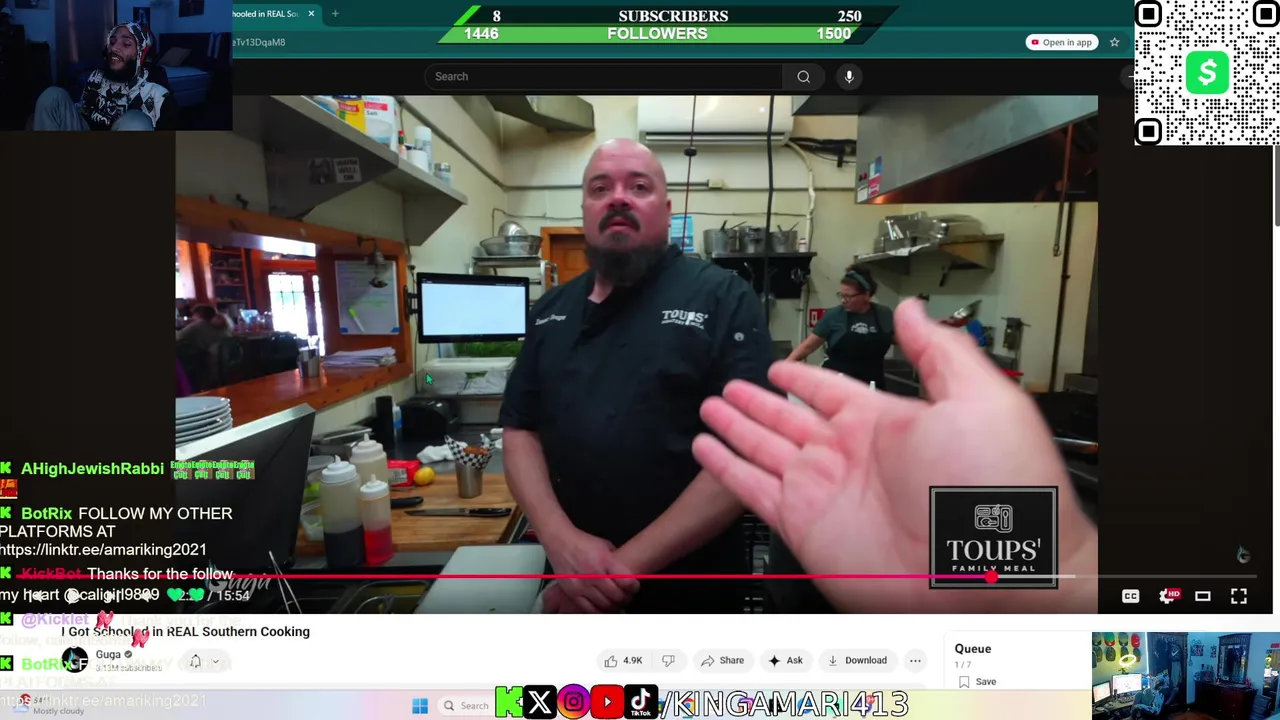Close the browser tab 'Schooled in REAL Southern'
1280x720 pixels.
311,13
